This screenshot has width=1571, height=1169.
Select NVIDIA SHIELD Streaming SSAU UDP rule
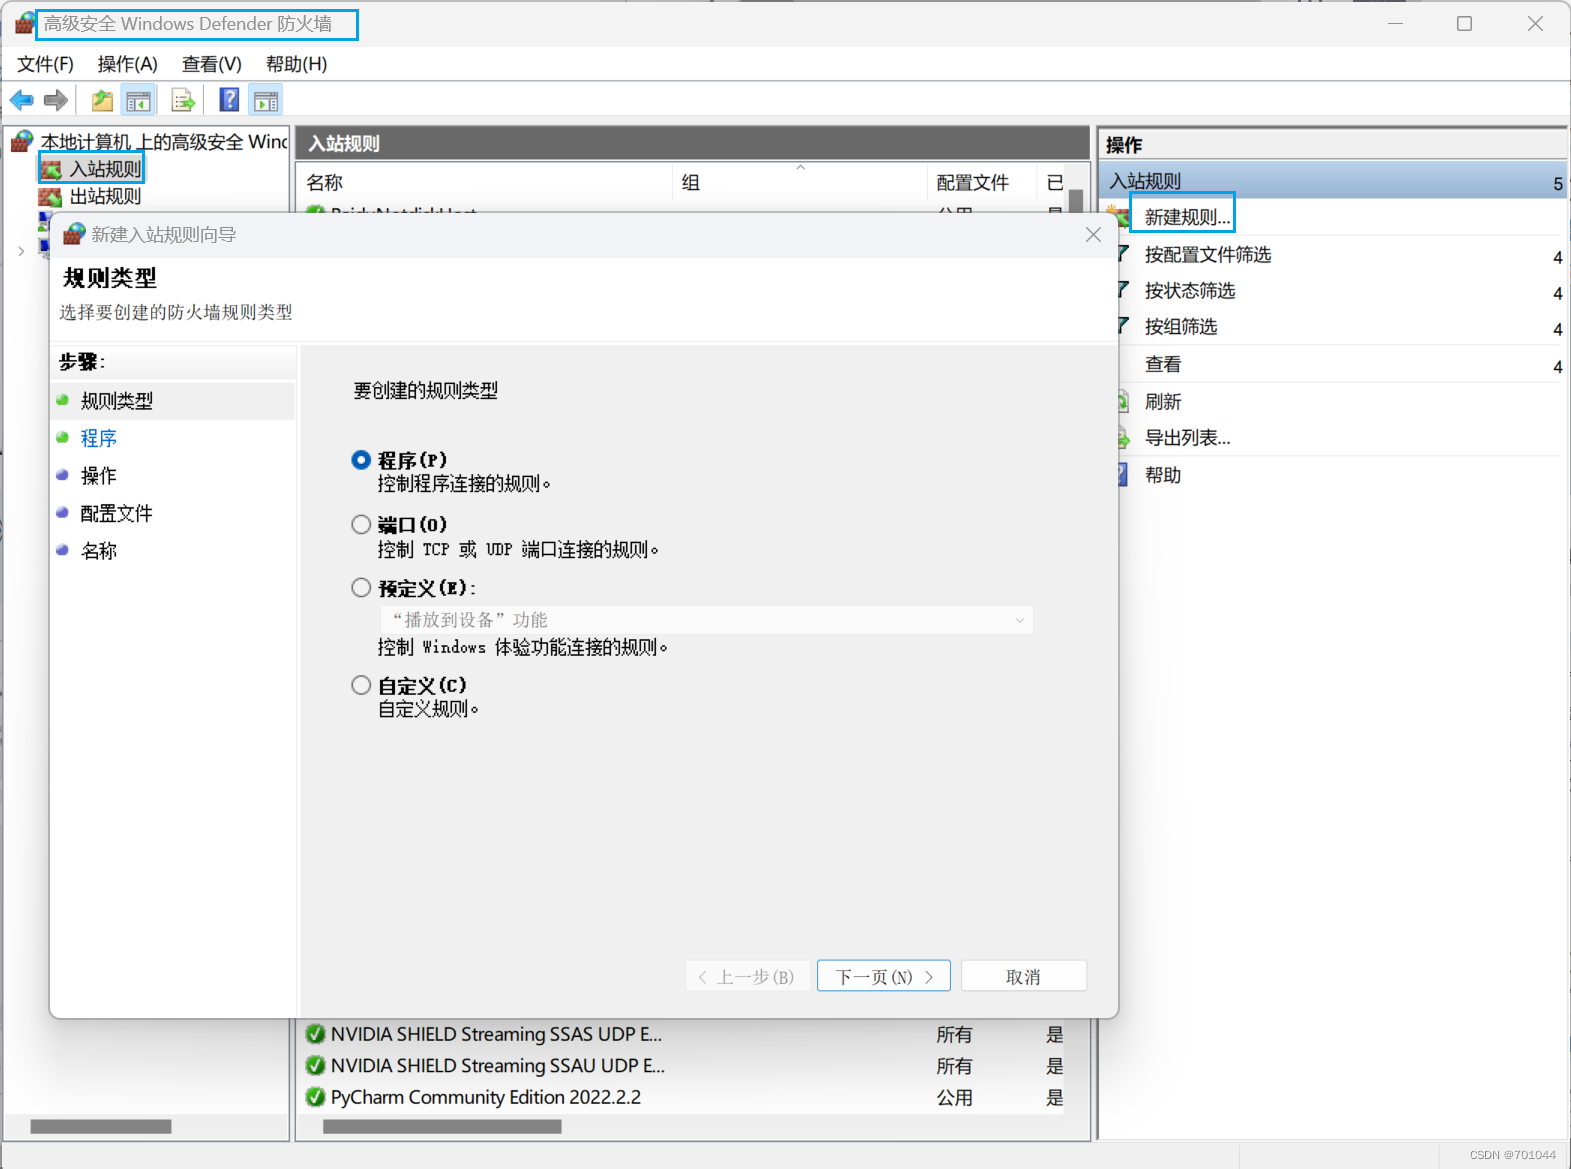498,1066
